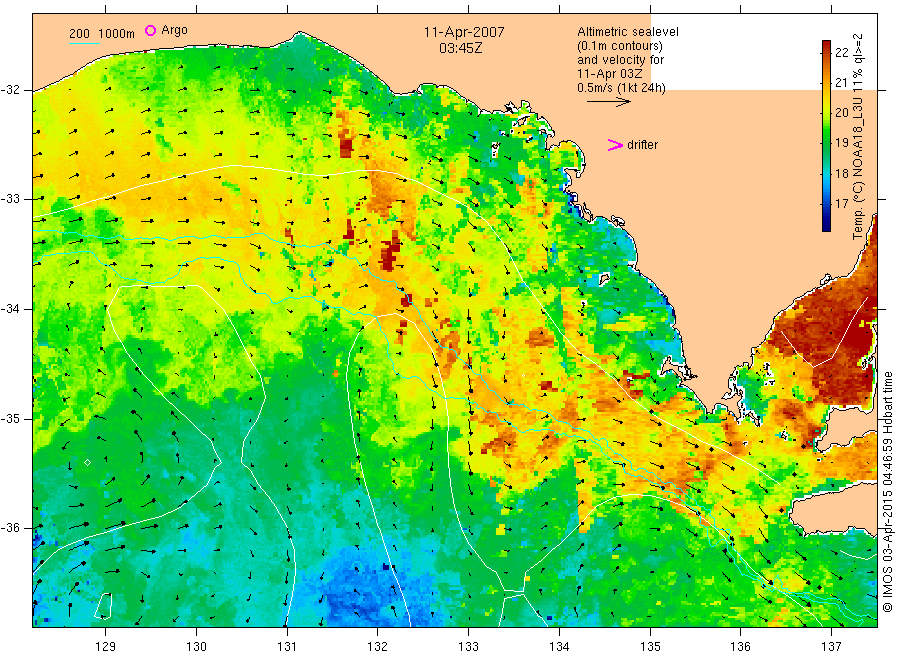Screen dimensions: 900x660
Task: Click longitude label 130
Action: [x=196, y=647]
